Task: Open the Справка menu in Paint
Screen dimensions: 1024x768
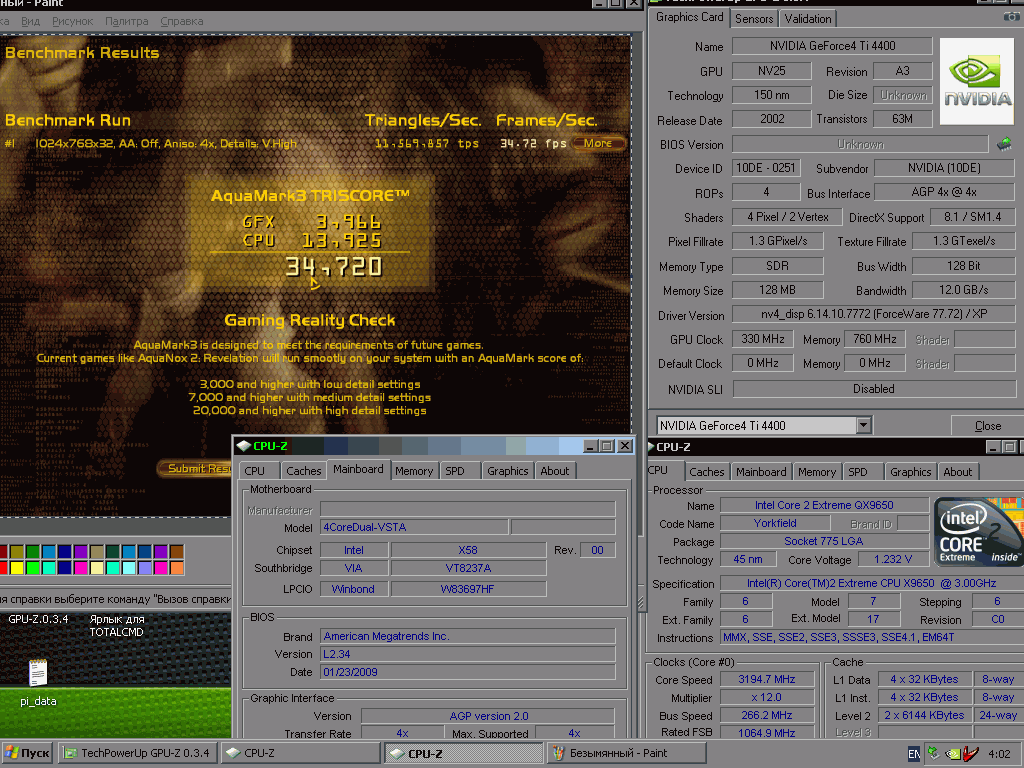Action: [182, 21]
